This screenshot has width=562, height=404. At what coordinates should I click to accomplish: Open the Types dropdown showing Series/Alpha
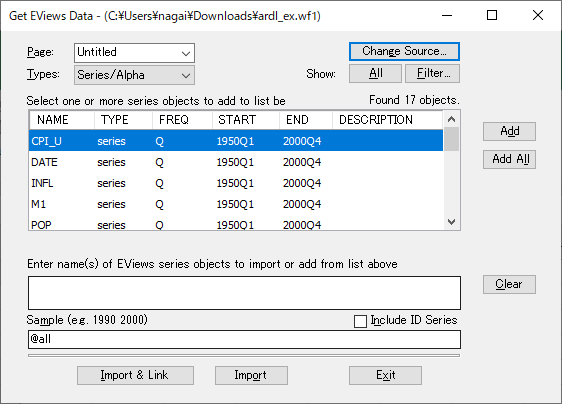point(134,75)
